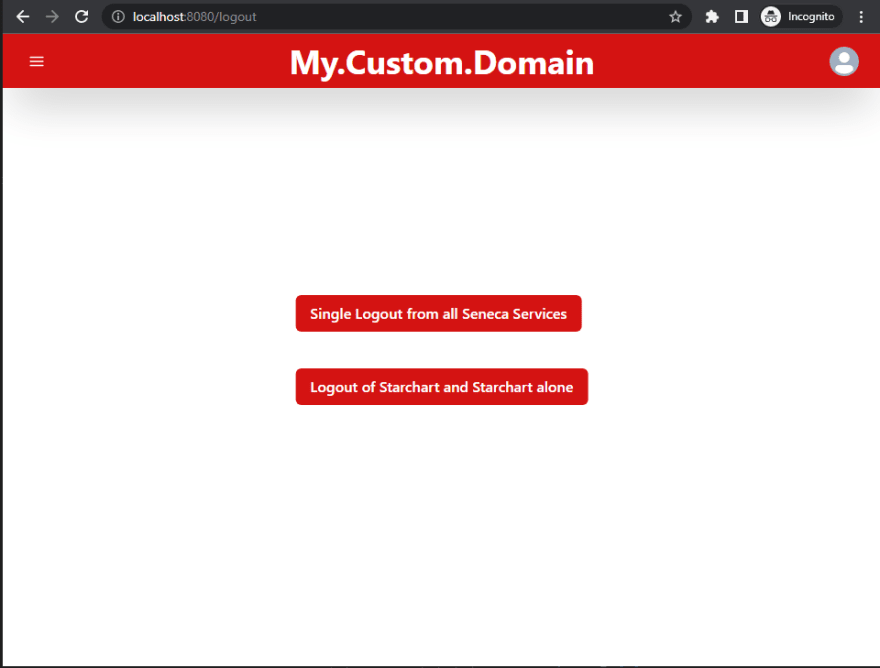This screenshot has width=880, height=668.
Task: Open the hamburger menu in the red header
Action: [36, 61]
